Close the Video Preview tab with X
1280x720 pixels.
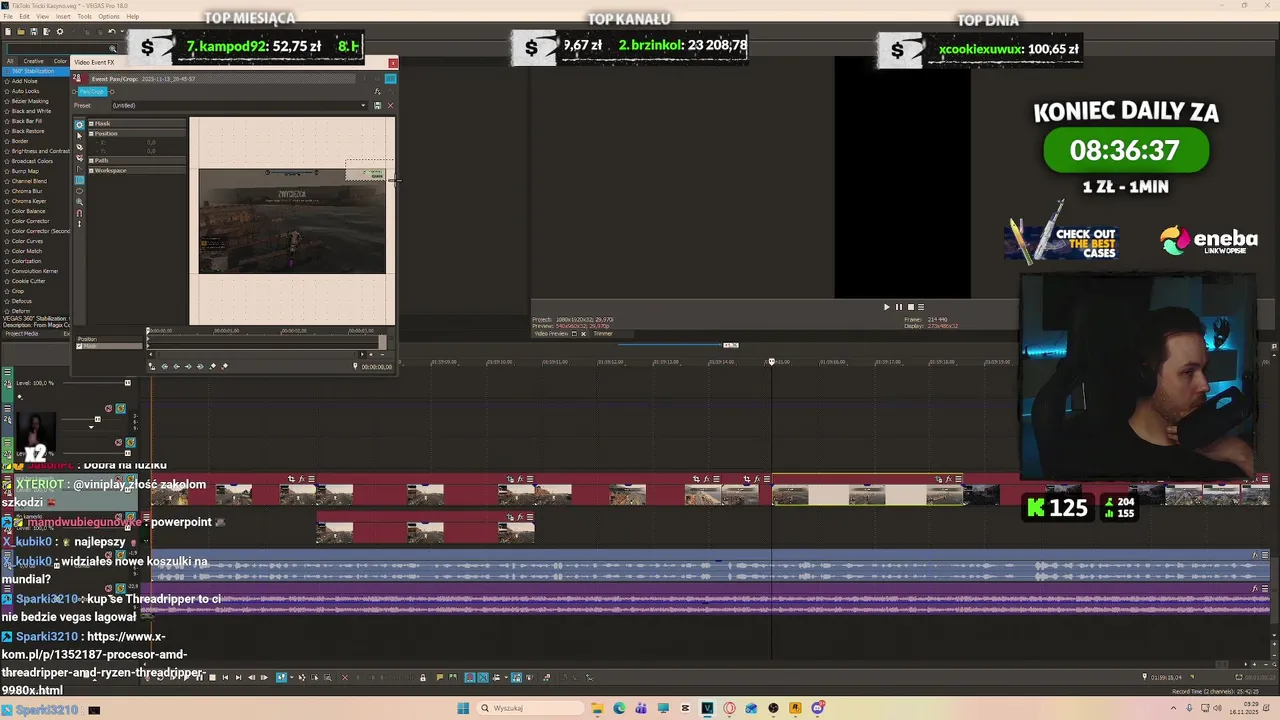point(583,334)
